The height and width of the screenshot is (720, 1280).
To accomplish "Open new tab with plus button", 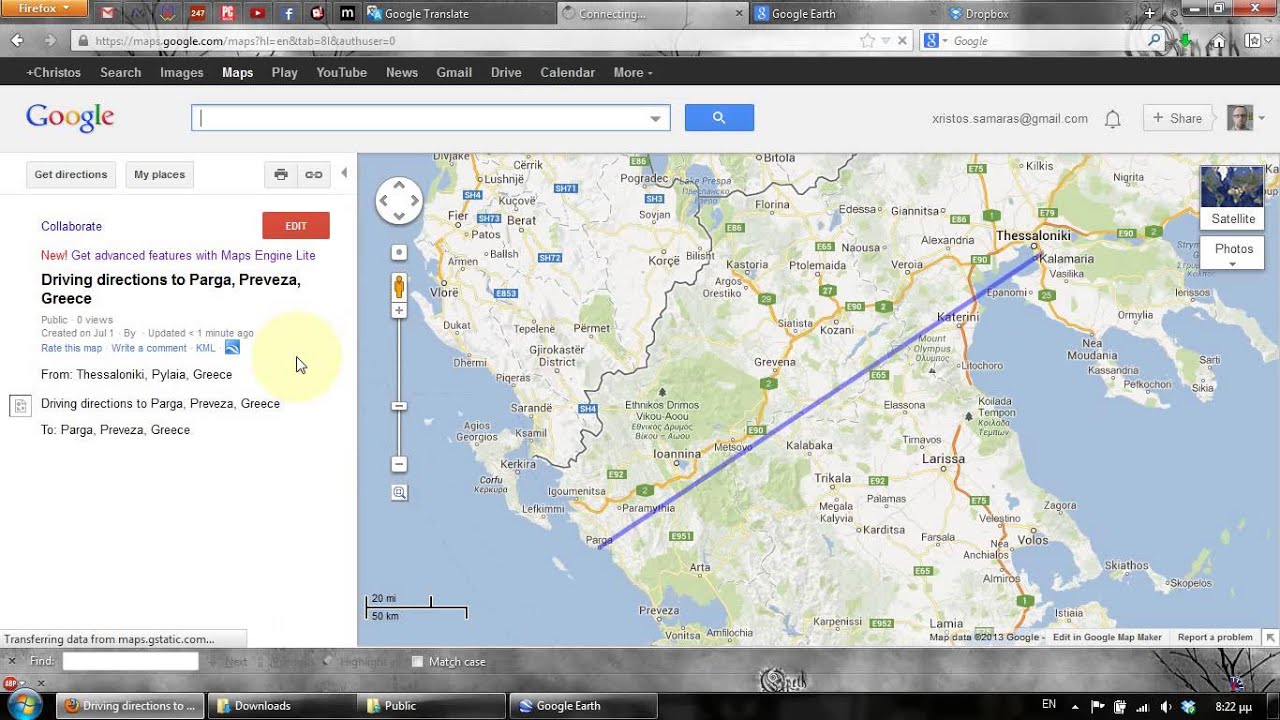I will click(1149, 13).
